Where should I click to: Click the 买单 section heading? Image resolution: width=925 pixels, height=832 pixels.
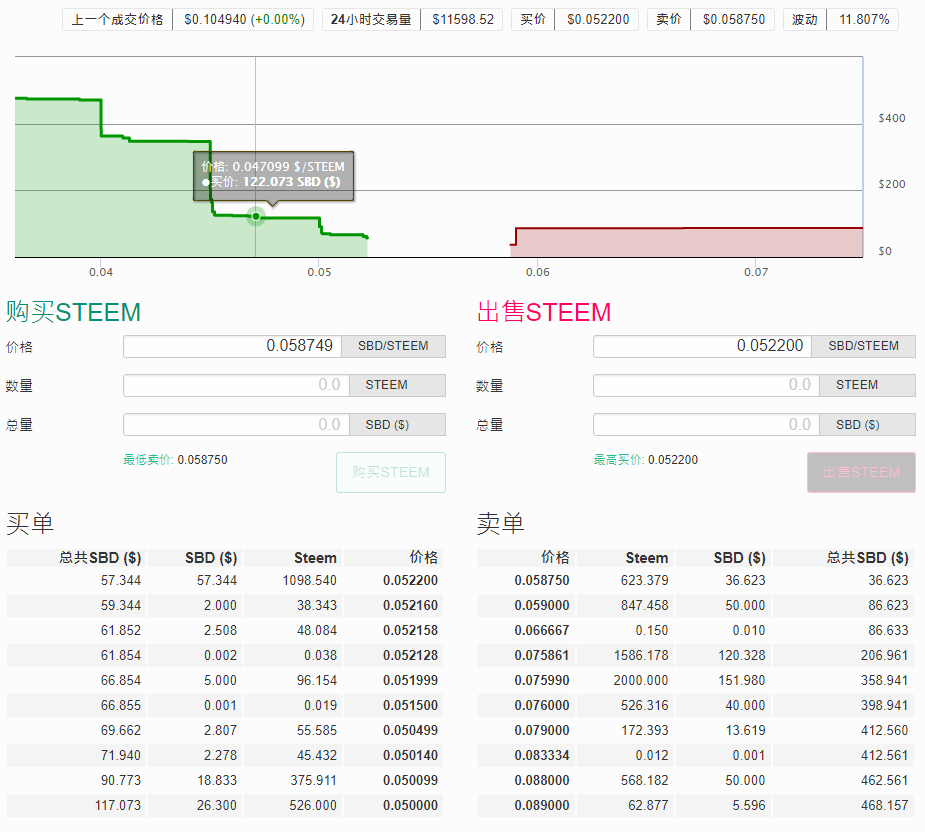click(30, 523)
